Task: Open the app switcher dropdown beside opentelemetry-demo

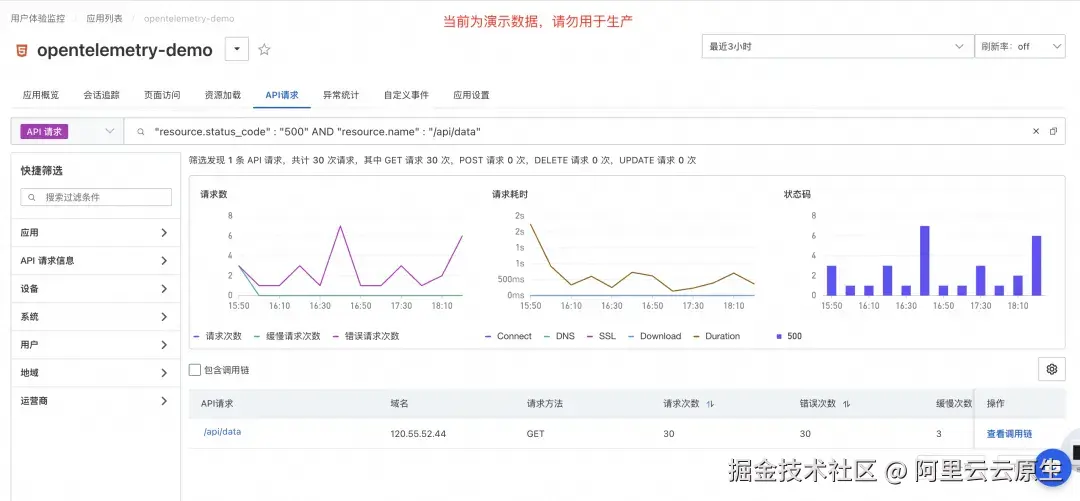Action: tap(237, 50)
